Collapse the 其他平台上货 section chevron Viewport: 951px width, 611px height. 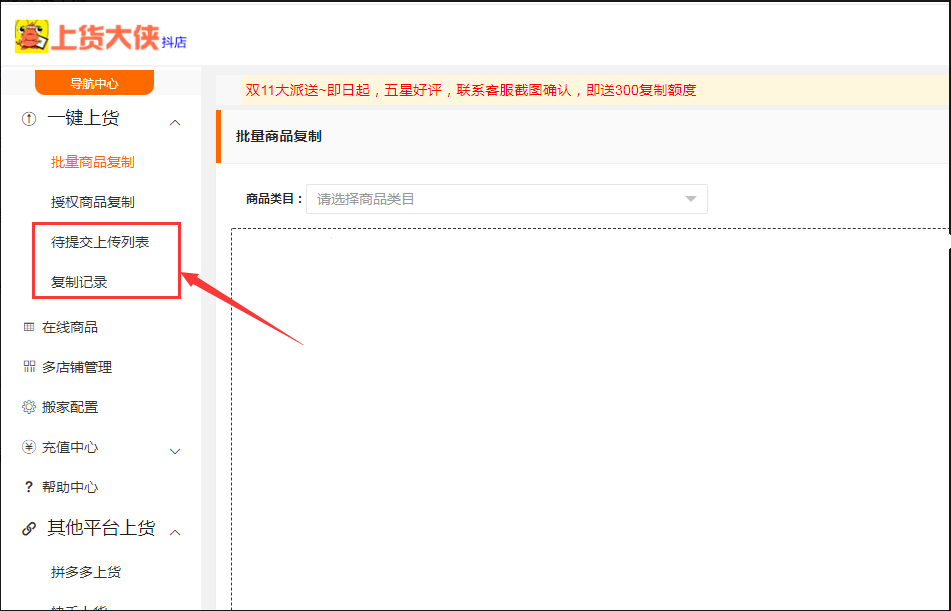175,532
